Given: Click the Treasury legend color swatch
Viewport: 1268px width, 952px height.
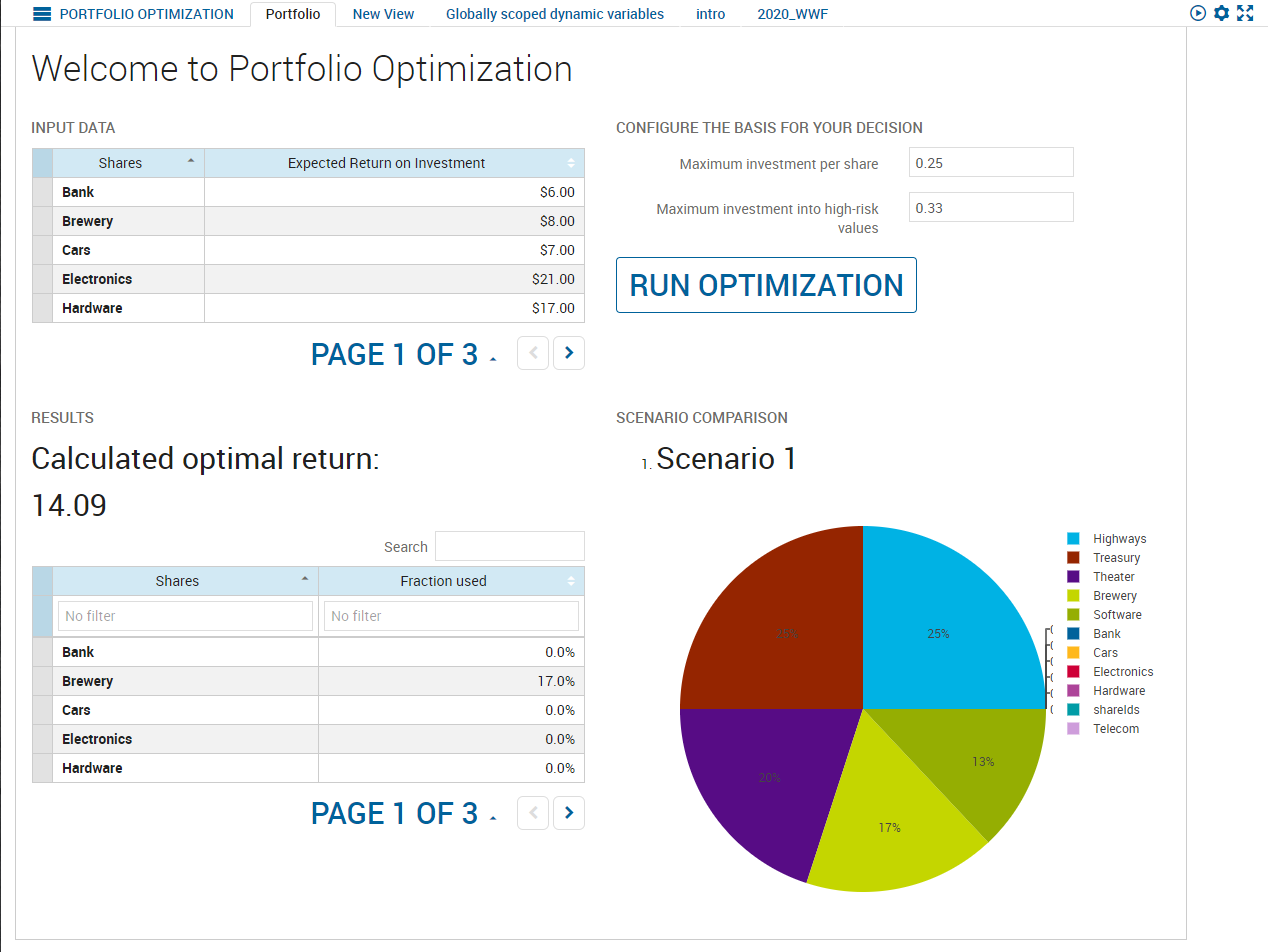Looking at the screenshot, I should point(1073,558).
